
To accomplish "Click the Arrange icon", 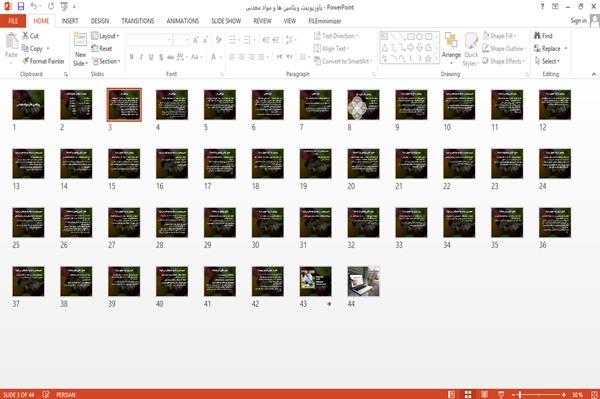I will tap(451, 41).
